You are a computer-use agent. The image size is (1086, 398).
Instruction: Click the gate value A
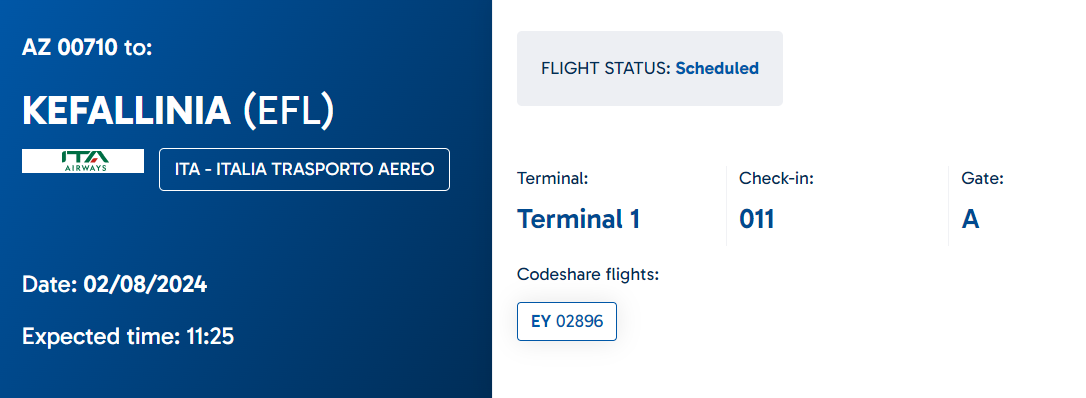pos(970,219)
